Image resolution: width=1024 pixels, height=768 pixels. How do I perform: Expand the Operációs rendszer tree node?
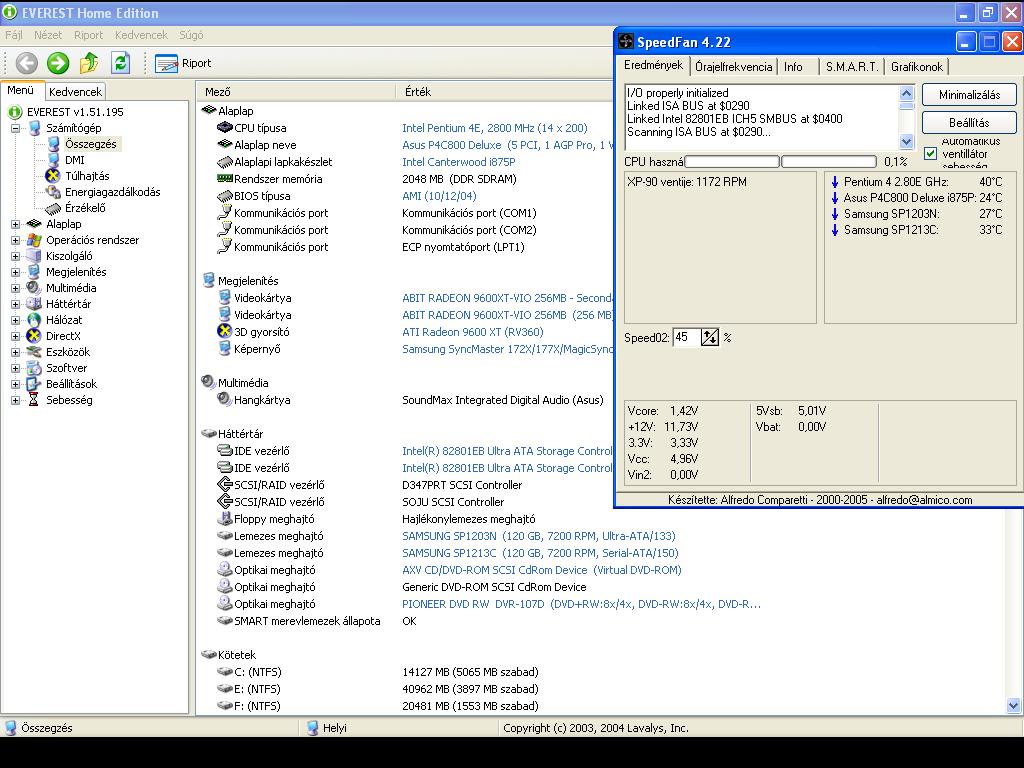pos(15,240)
